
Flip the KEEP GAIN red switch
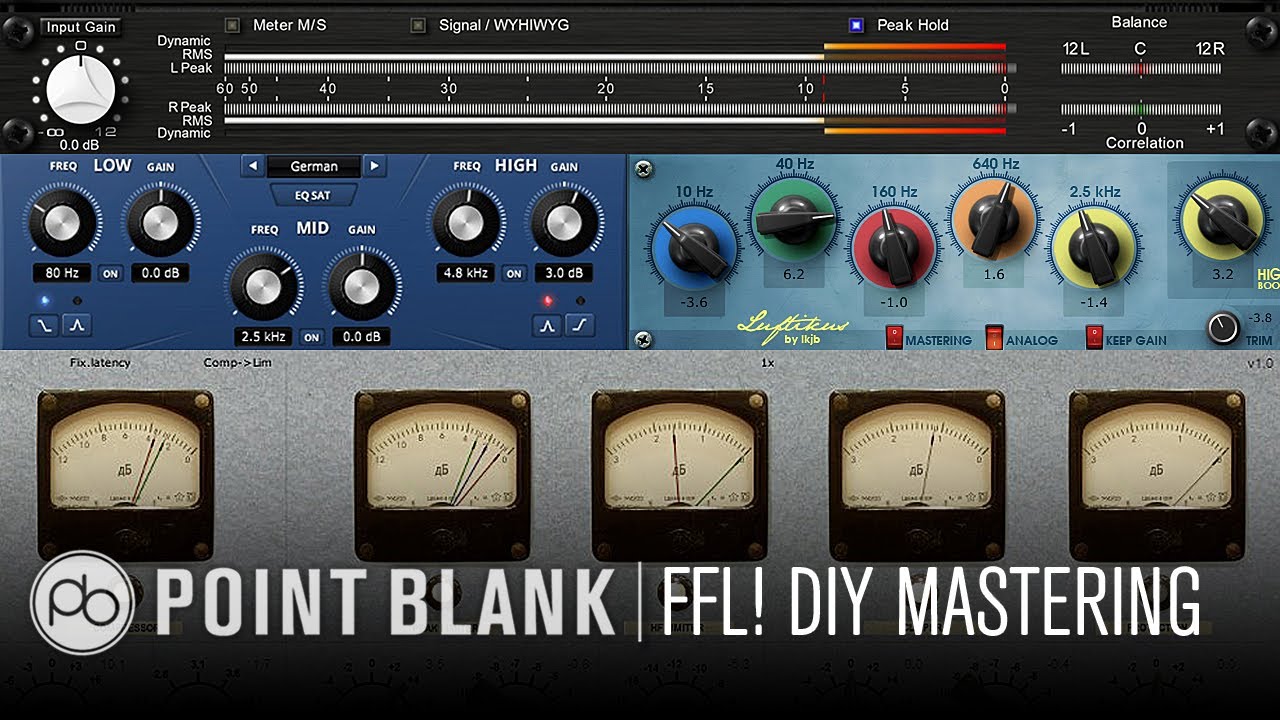1095,338
